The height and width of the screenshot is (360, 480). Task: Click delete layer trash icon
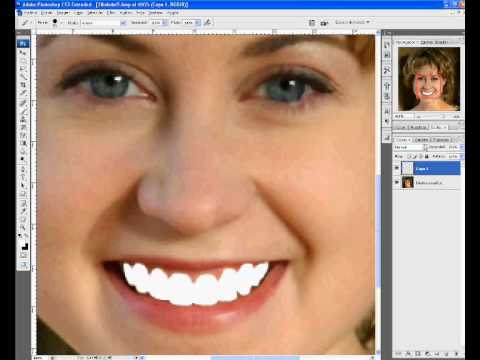click(x=456, y=353)
